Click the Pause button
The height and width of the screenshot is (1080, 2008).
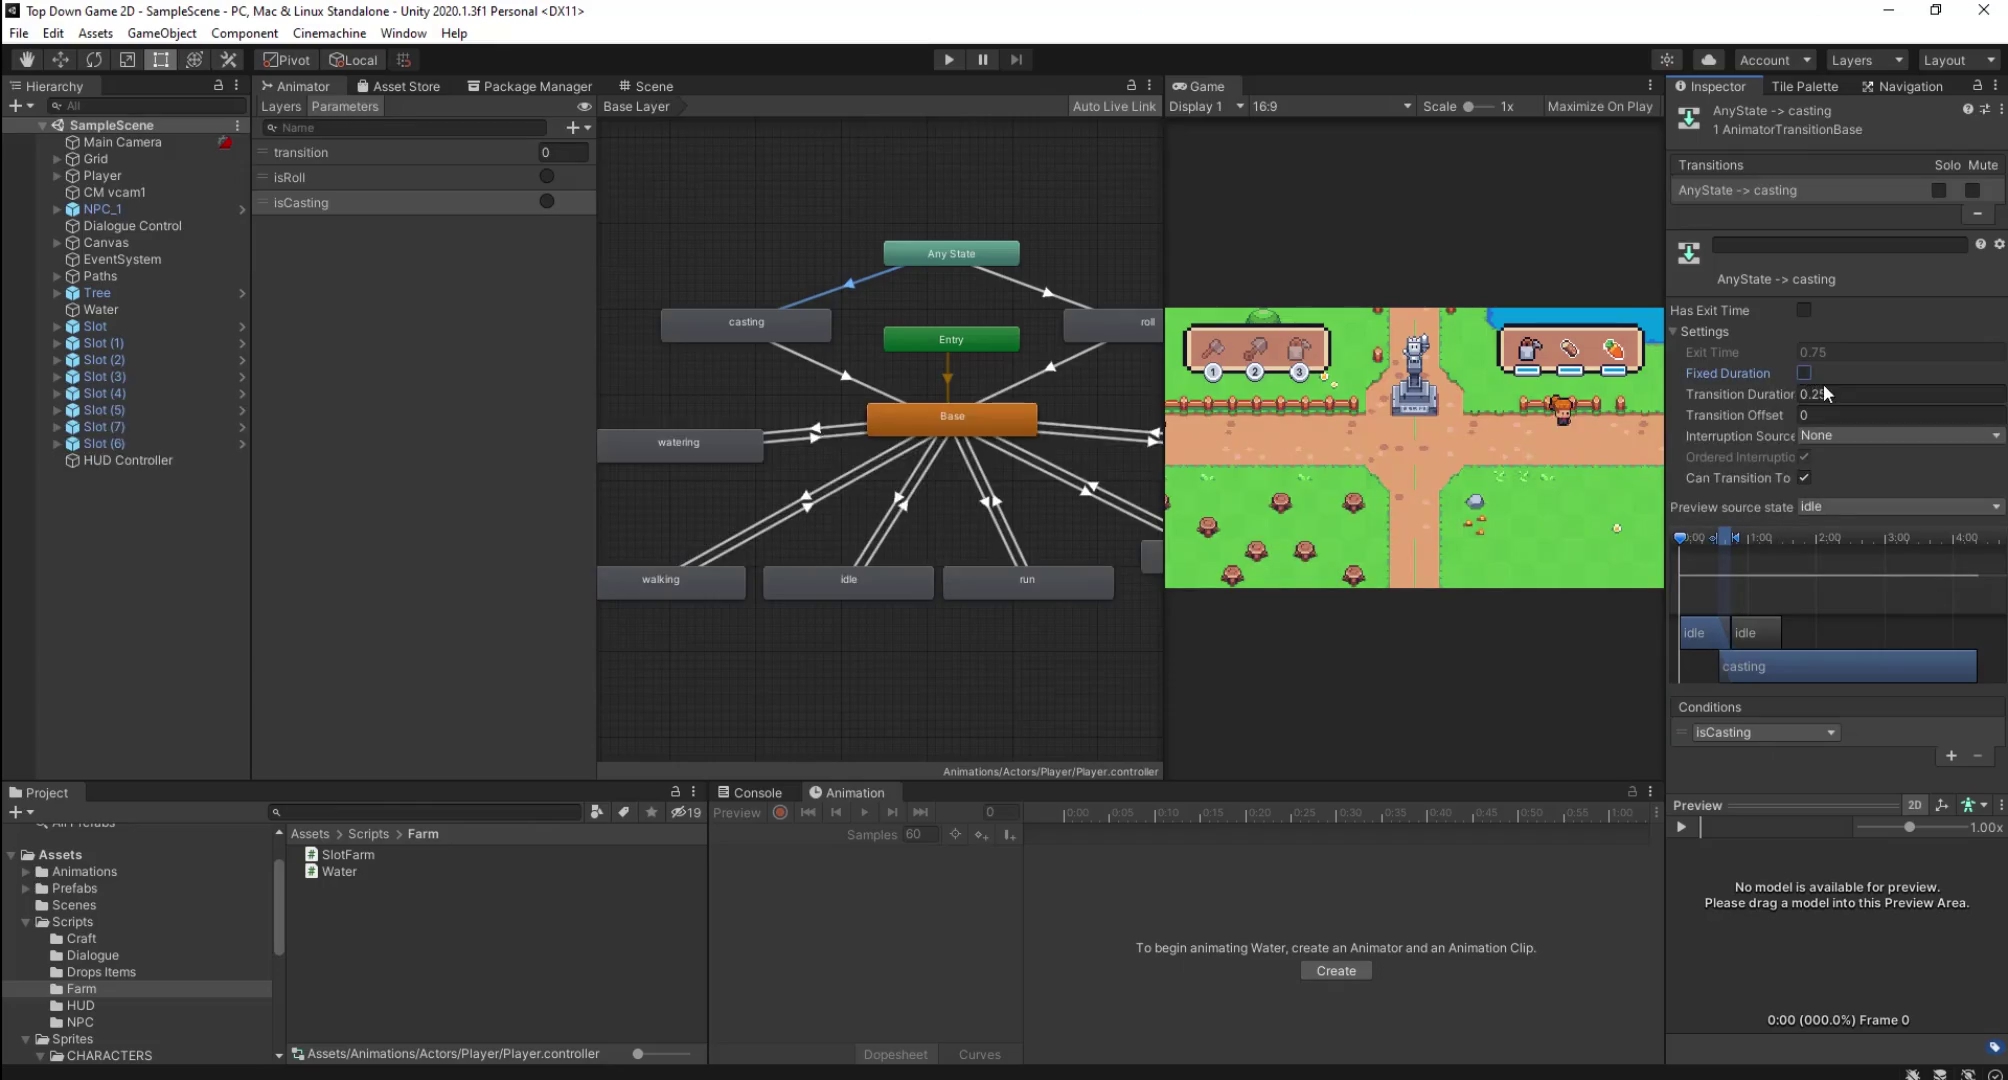pyautogui.click(x=982, y=60)
